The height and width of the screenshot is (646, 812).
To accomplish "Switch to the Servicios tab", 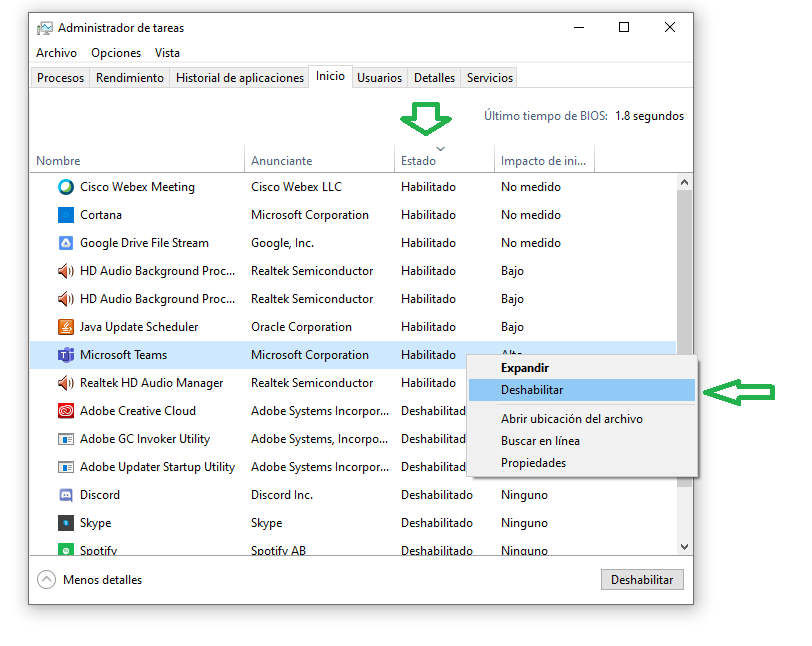I will click(x=490, y=78).
